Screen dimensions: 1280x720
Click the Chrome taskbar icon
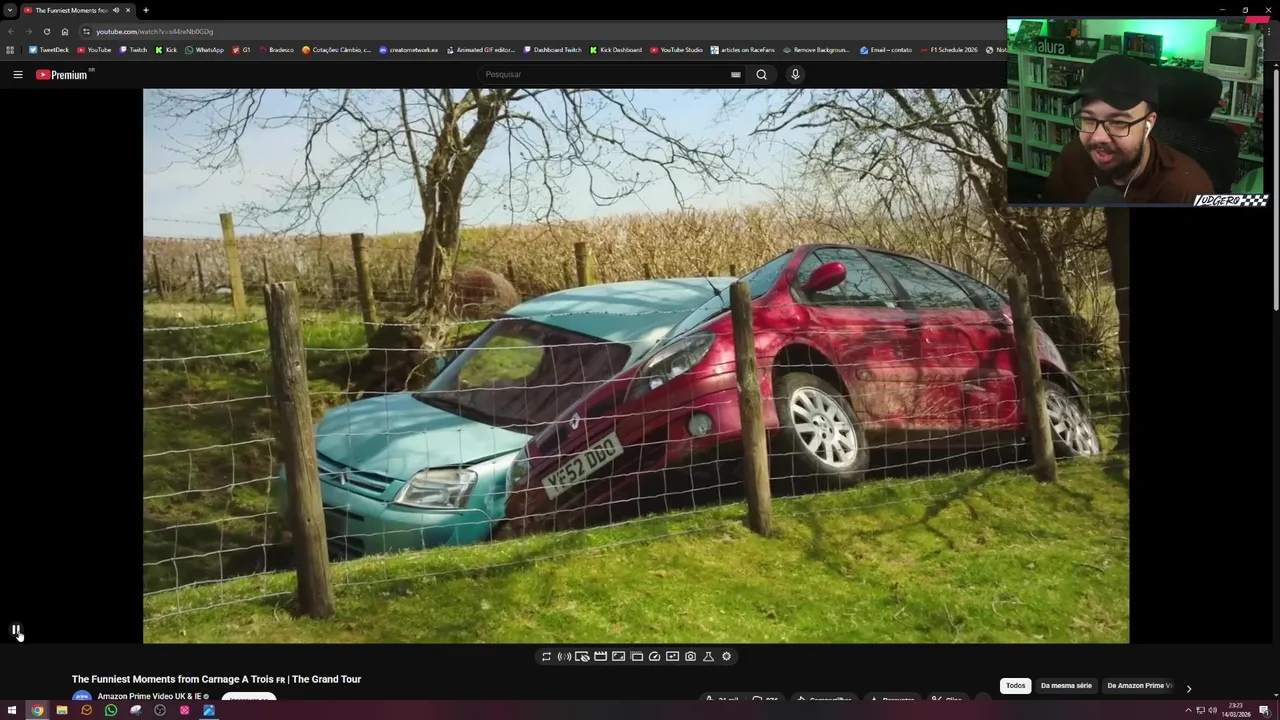(37, 710)
